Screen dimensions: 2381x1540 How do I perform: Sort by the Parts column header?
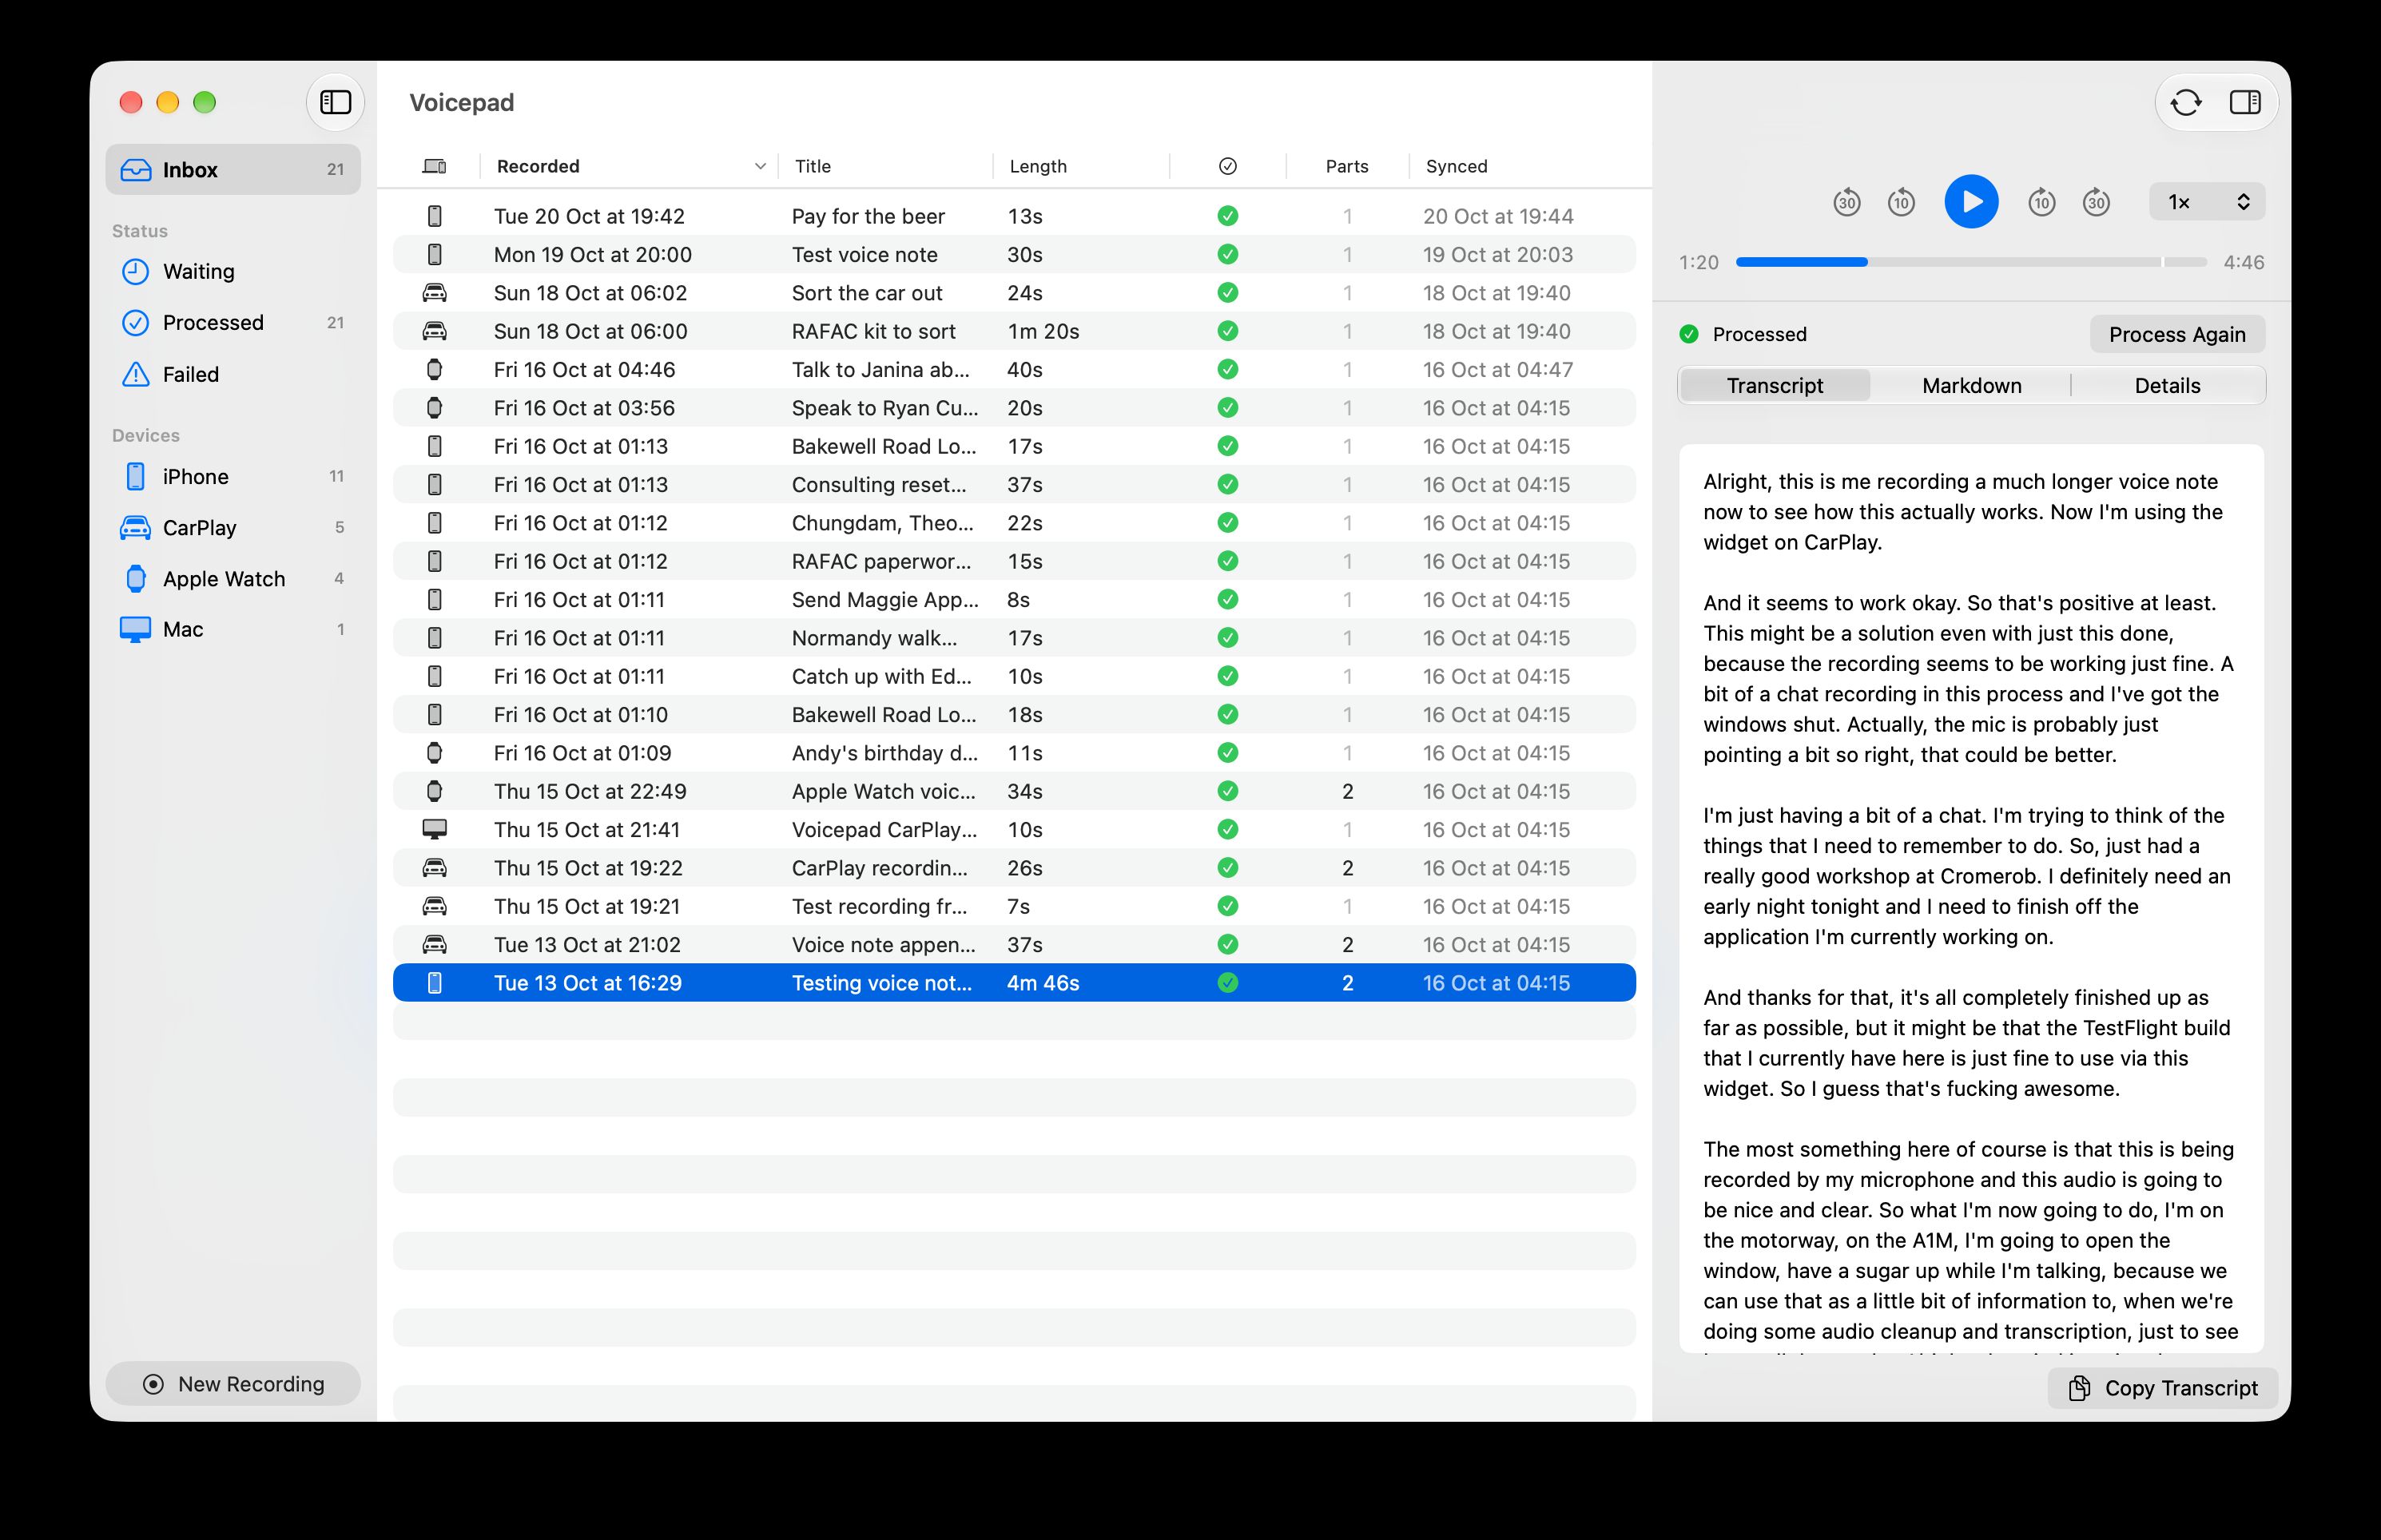click(1347, 166)
